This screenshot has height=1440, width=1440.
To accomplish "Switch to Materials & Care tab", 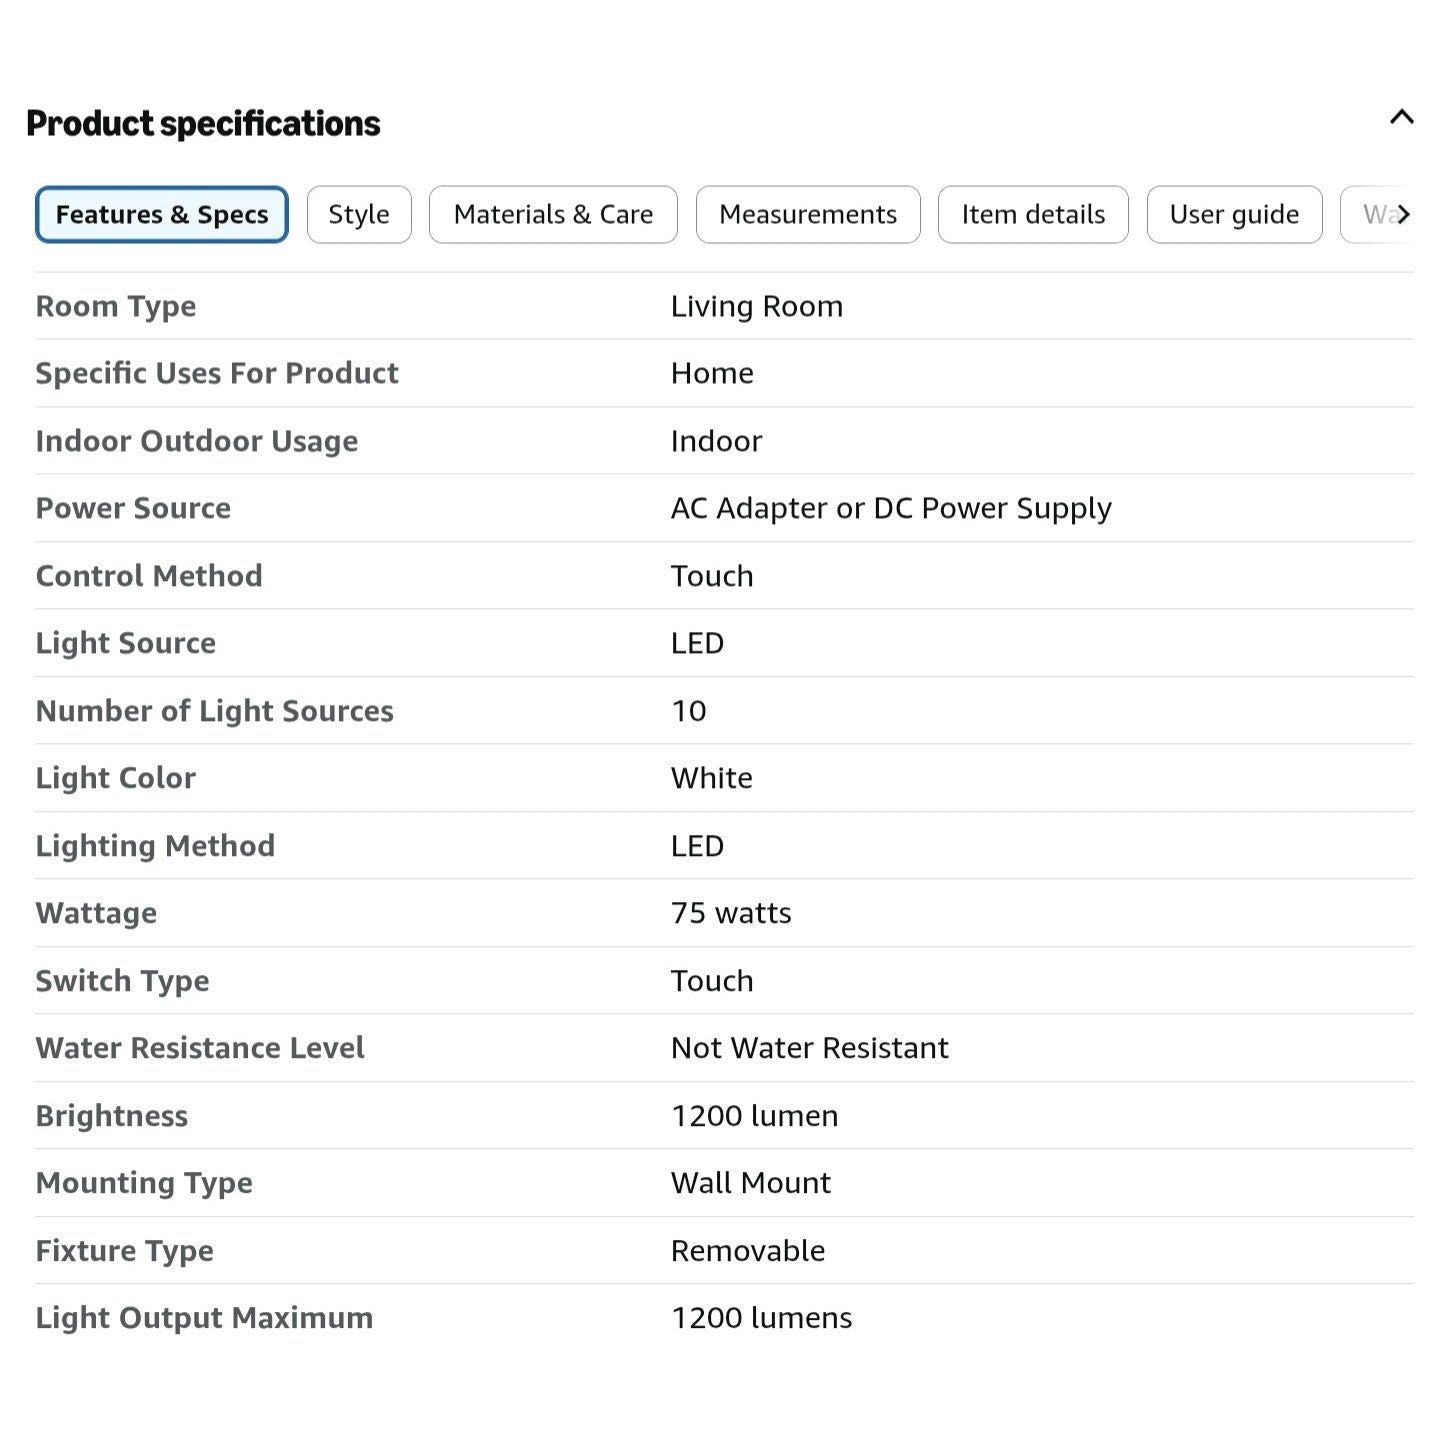I will click(x=553, y=214).
